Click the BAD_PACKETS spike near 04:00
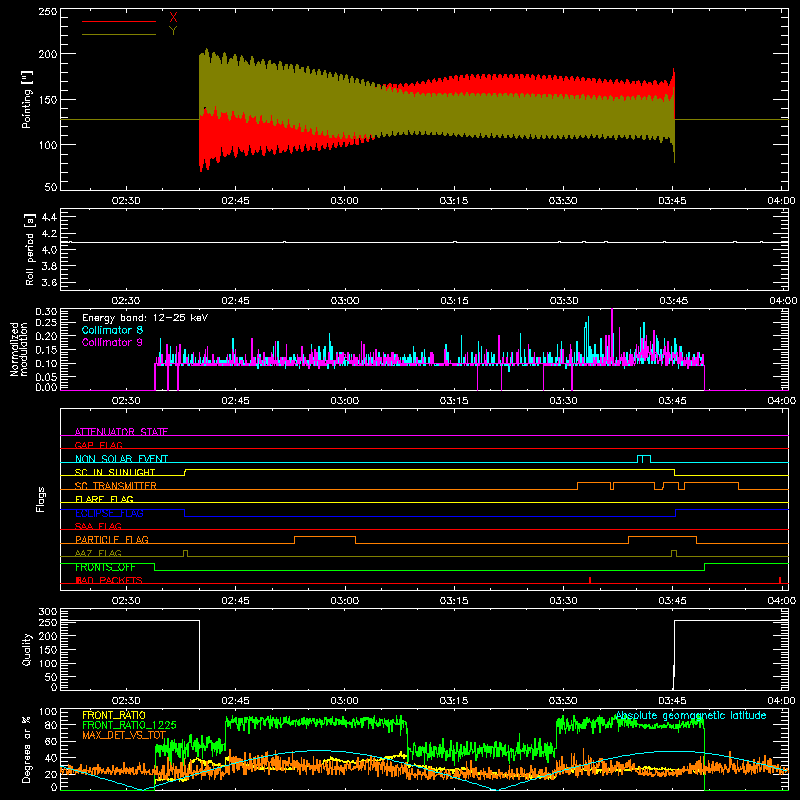 coord(780,580)
